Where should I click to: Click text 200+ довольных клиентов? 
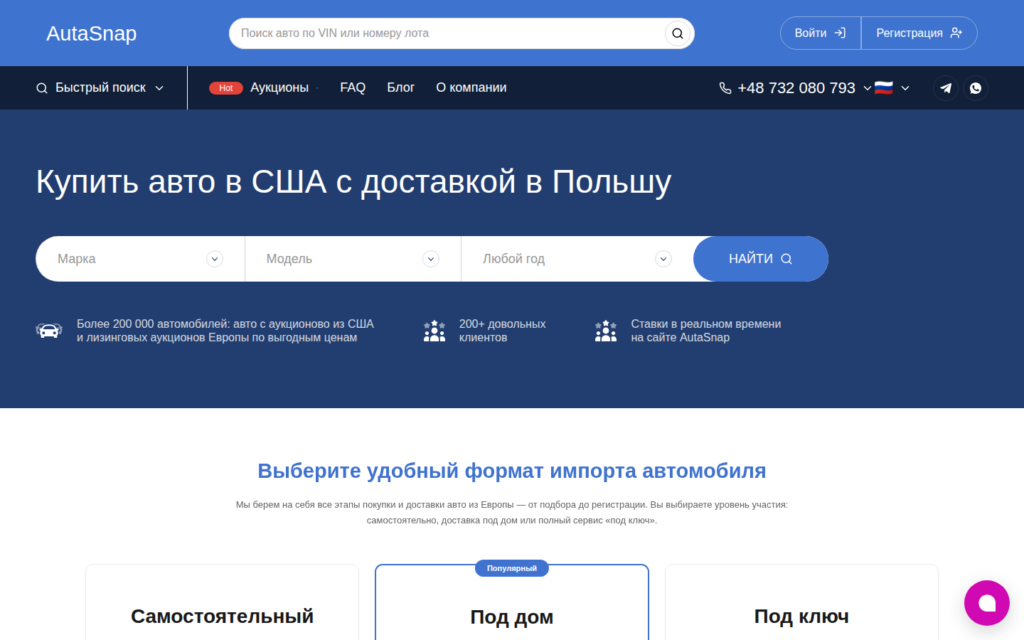pyautogui.click(x=502, y=331)
